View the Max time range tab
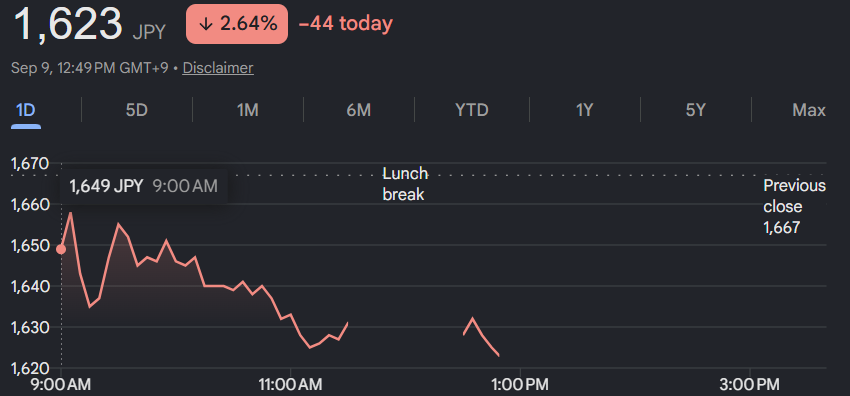Viewport: 850px width, 396px height. pos(809,111)
